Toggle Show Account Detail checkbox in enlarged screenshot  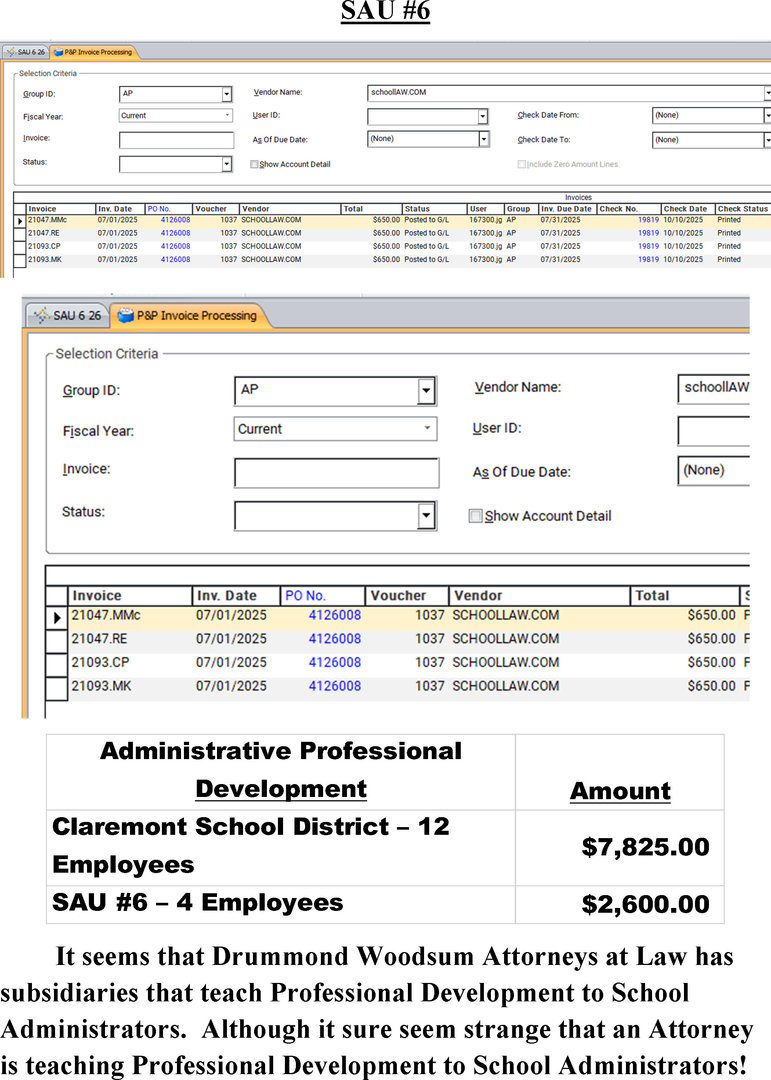476,516
